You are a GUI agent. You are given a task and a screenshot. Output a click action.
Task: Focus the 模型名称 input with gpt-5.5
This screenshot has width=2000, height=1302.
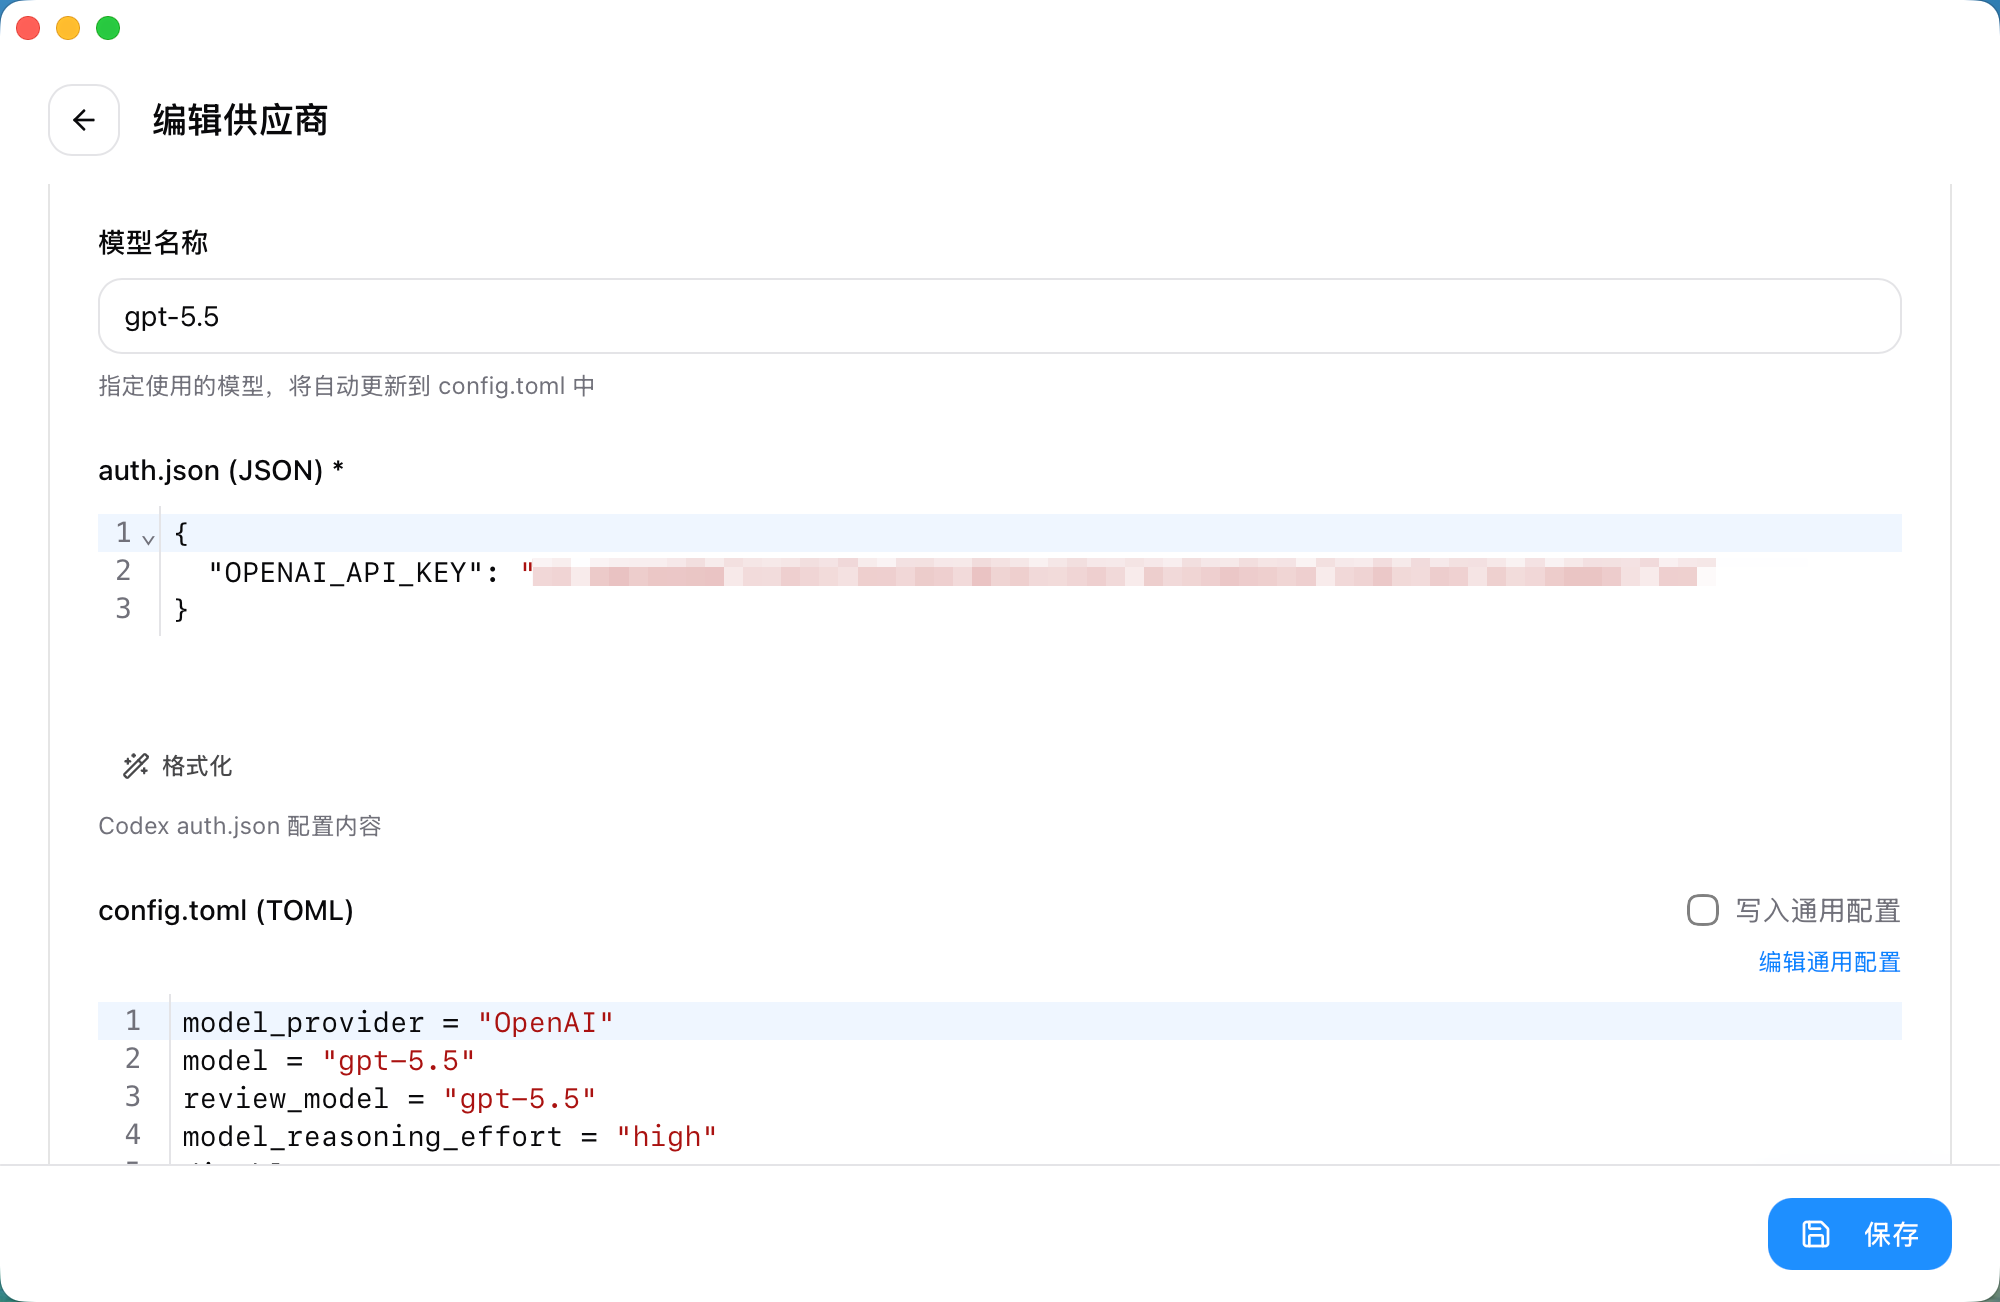click(x=1000, y=316)
